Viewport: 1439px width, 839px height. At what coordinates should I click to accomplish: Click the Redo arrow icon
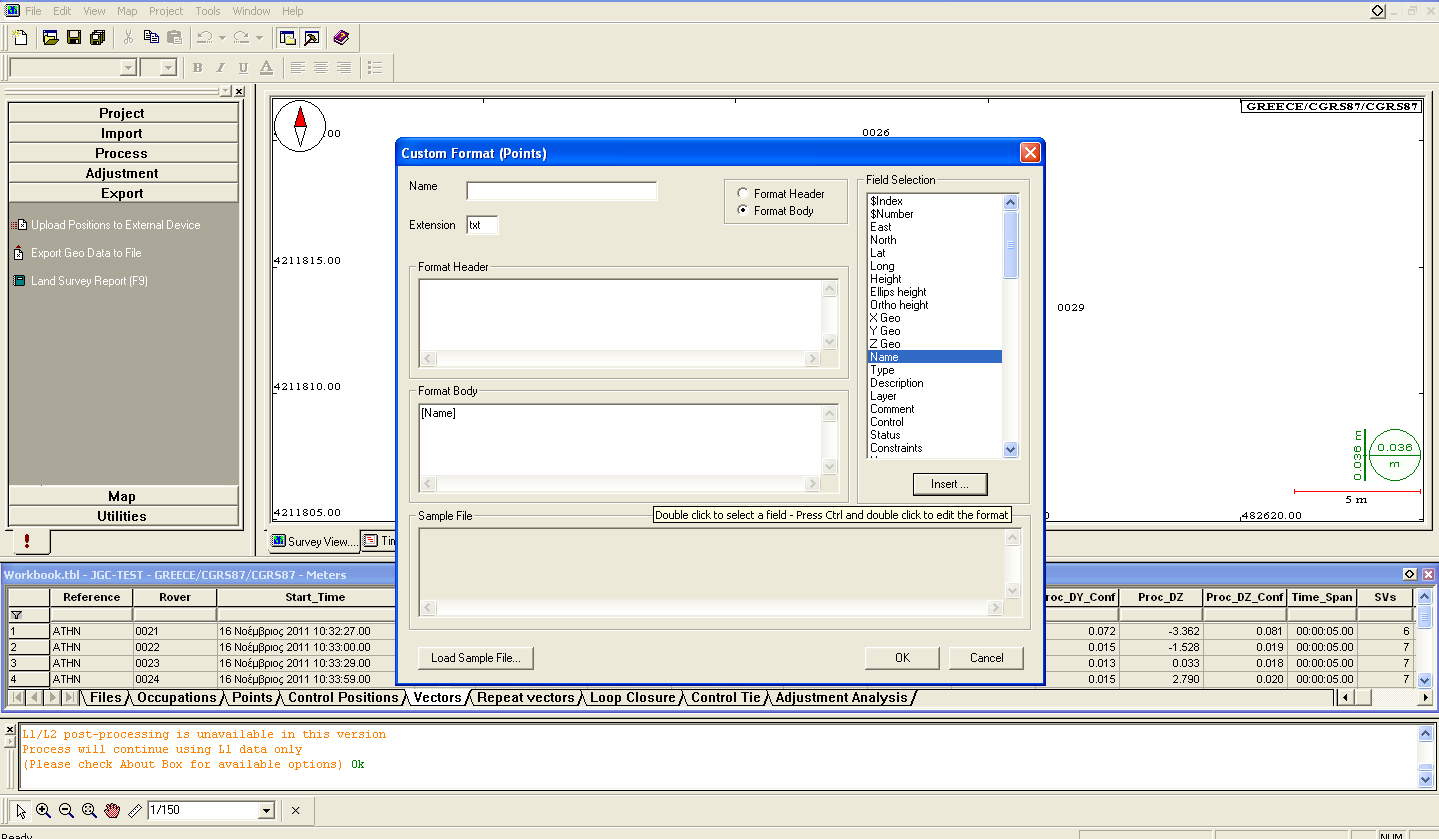pos(241,38)
